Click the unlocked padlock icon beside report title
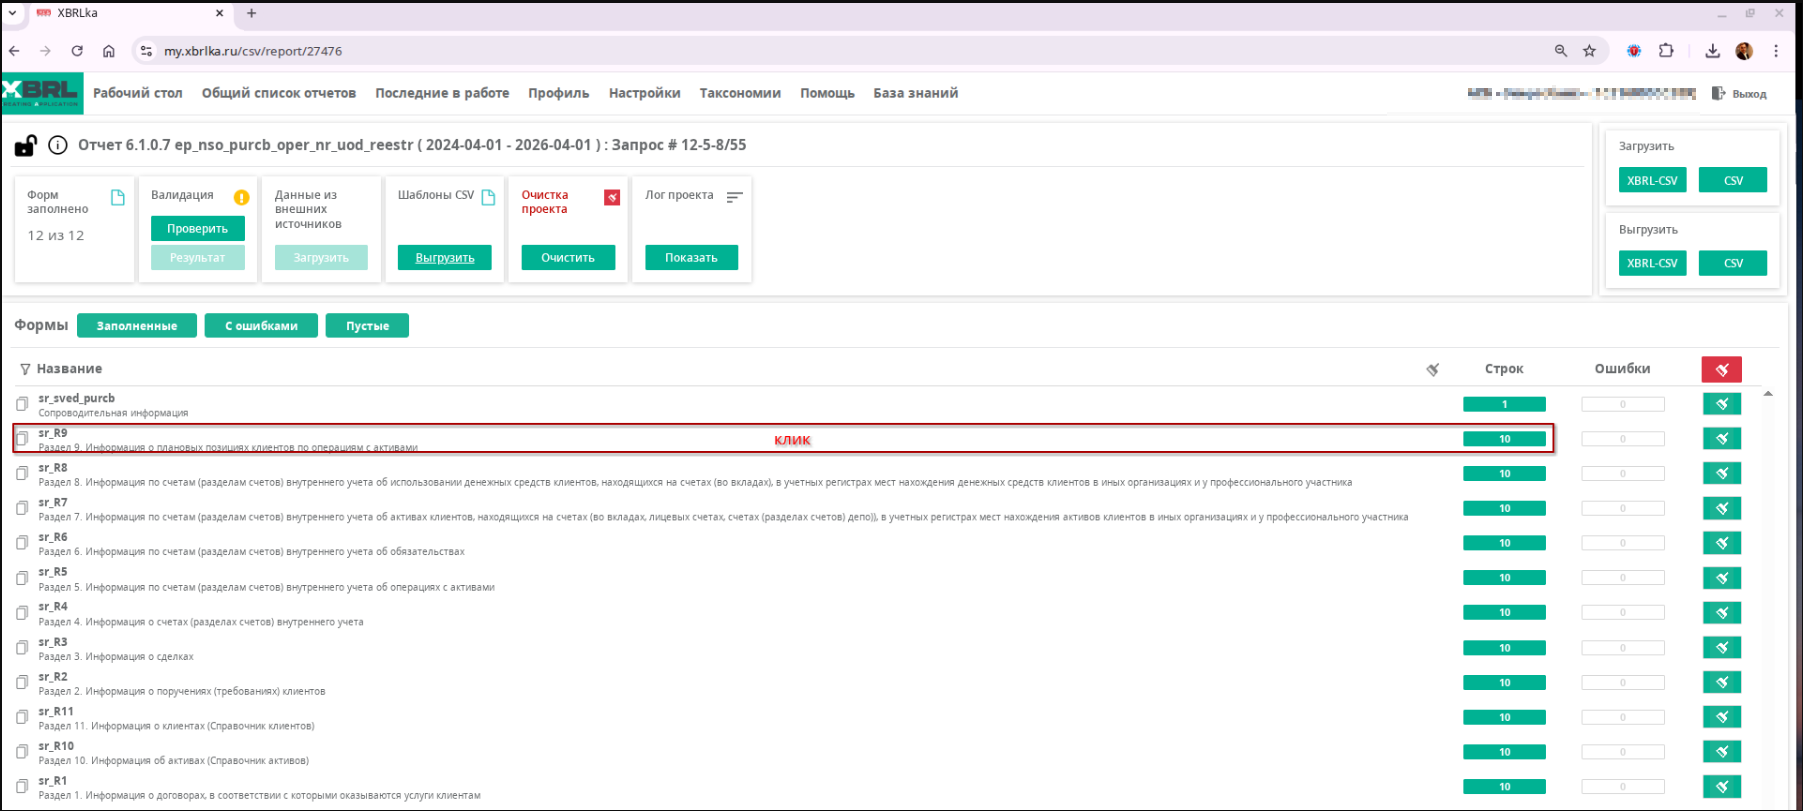The width and height of the screenshot is (1803, 811). pyautogui.click(x=26, y=146)
